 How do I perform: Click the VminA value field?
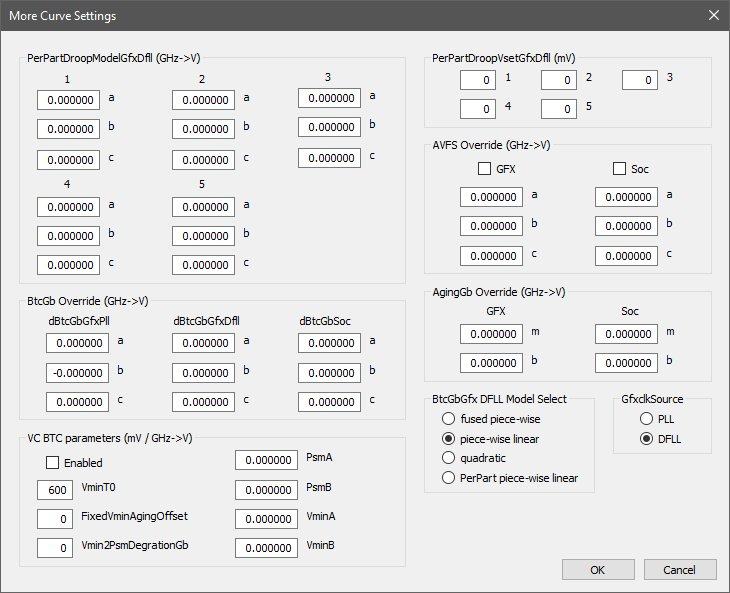tap(267, 519)
